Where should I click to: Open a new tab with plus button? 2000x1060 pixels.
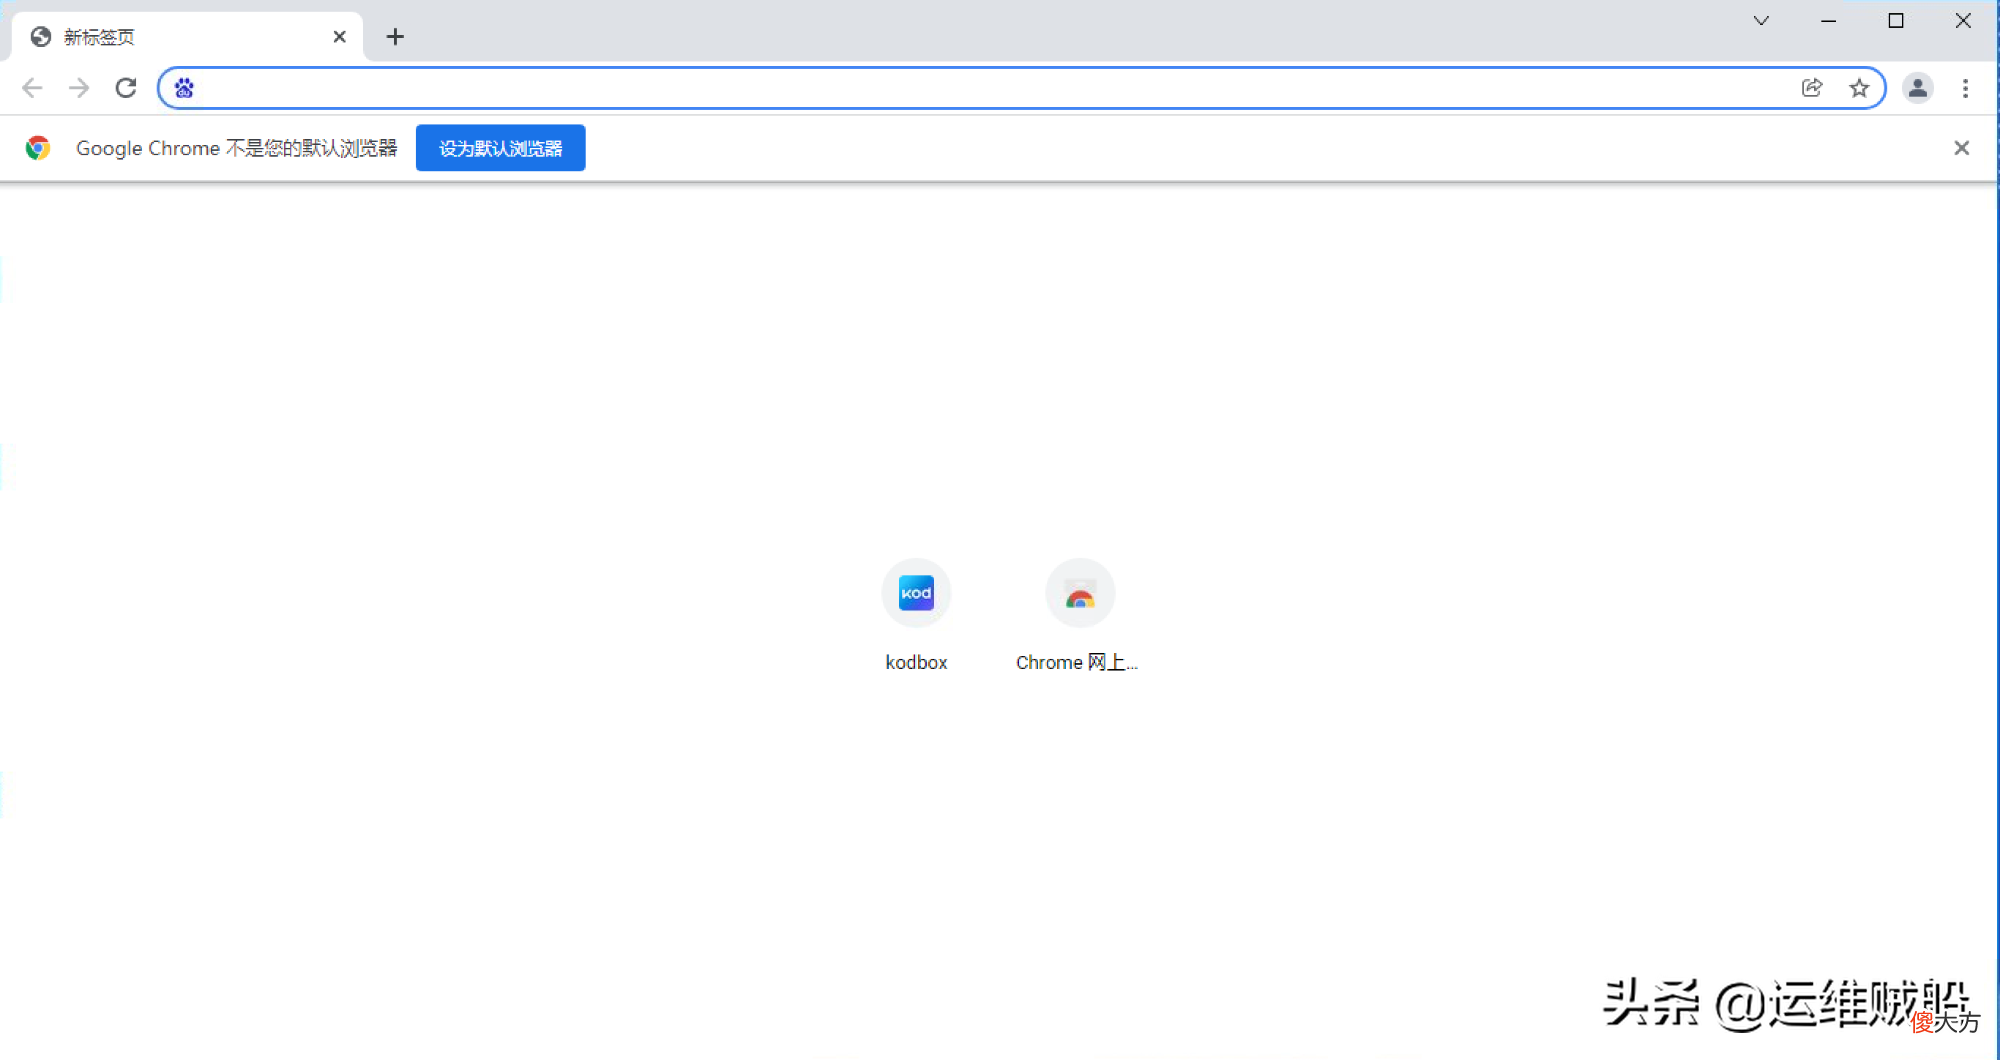pyautogui.click(x=395, y=37)
